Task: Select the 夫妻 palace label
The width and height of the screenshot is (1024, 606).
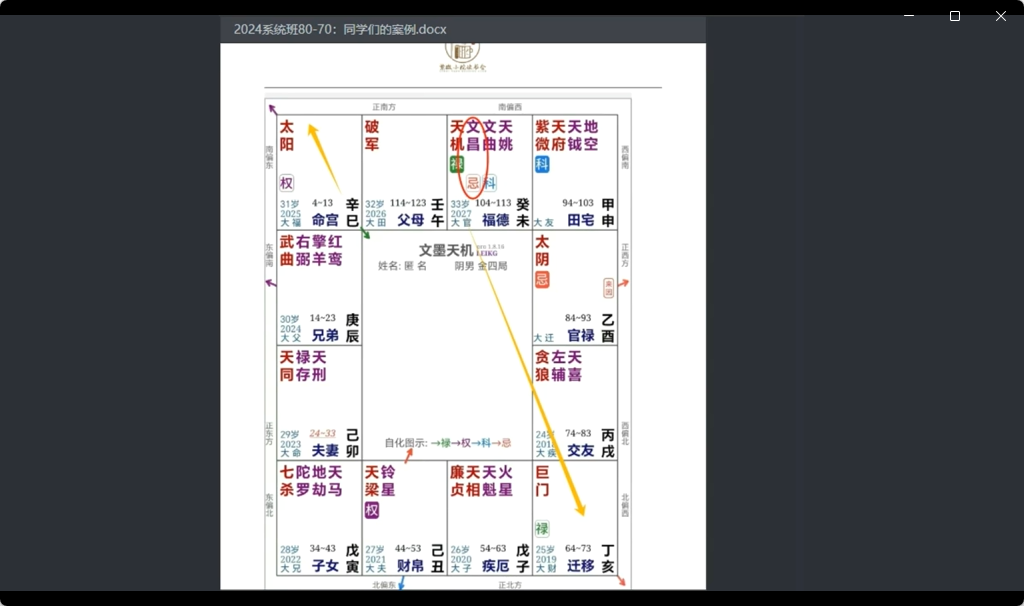Action: click(x=325, y=451)
